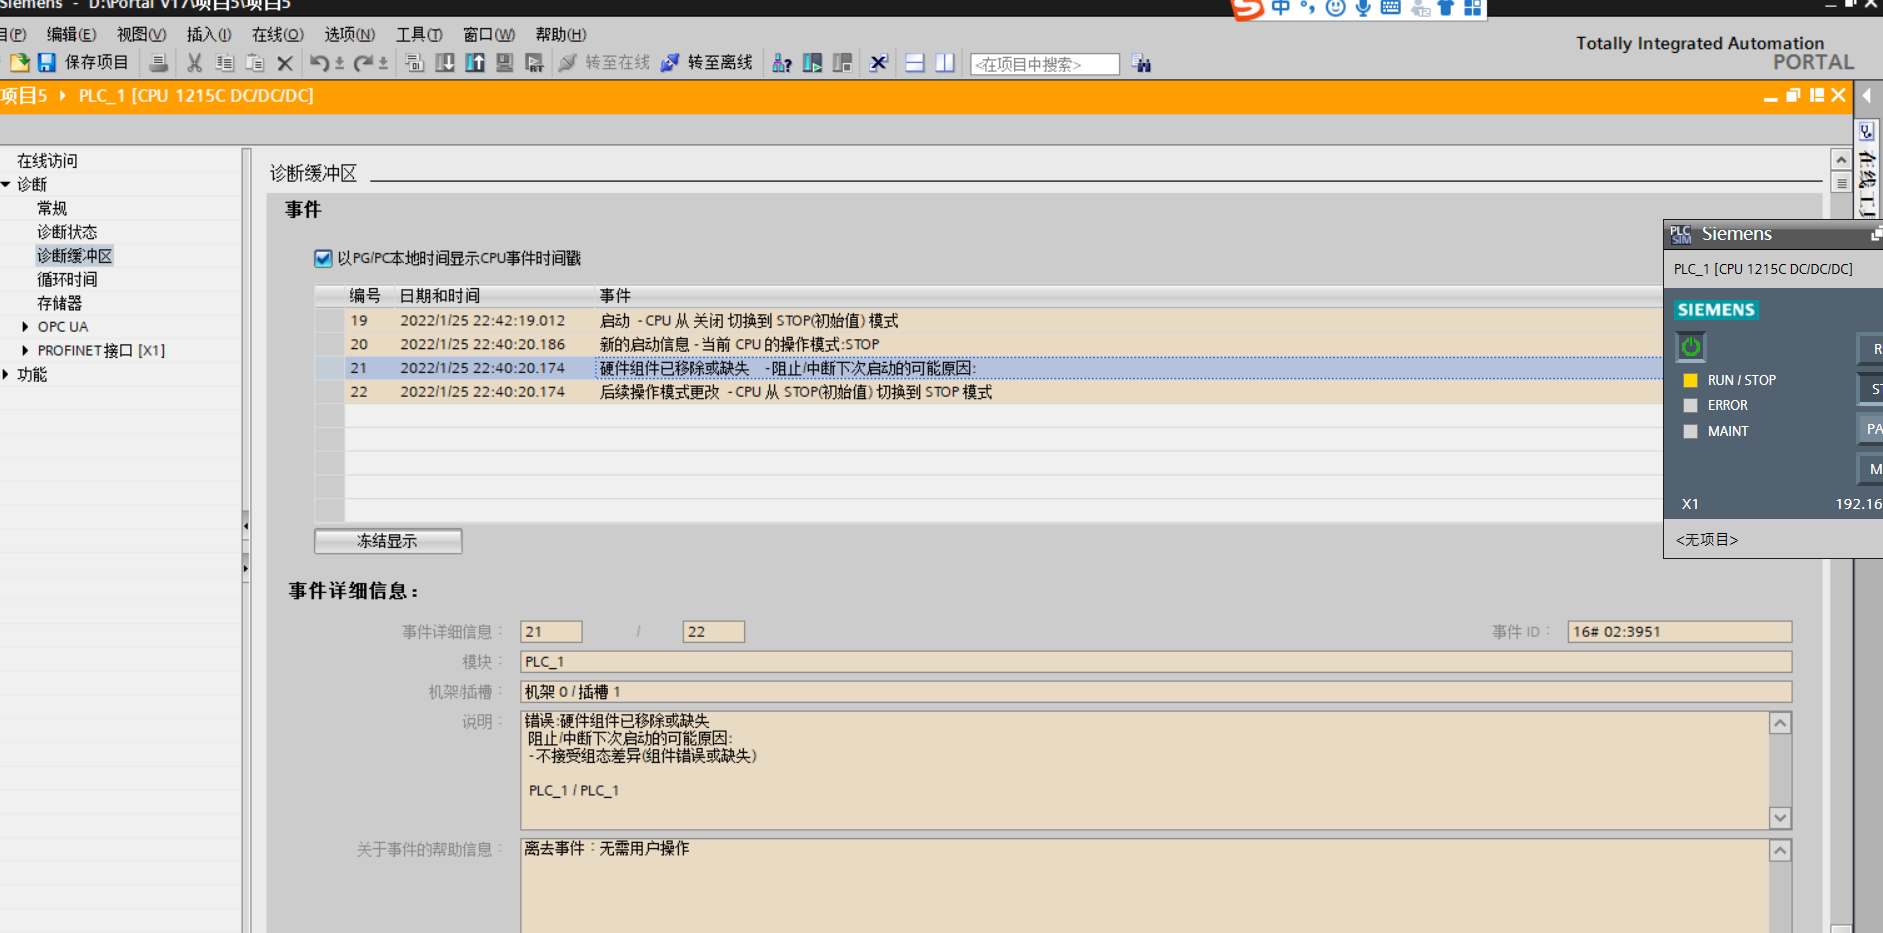Click the 保存项目 button label
1883x933 pixels.
97,63
